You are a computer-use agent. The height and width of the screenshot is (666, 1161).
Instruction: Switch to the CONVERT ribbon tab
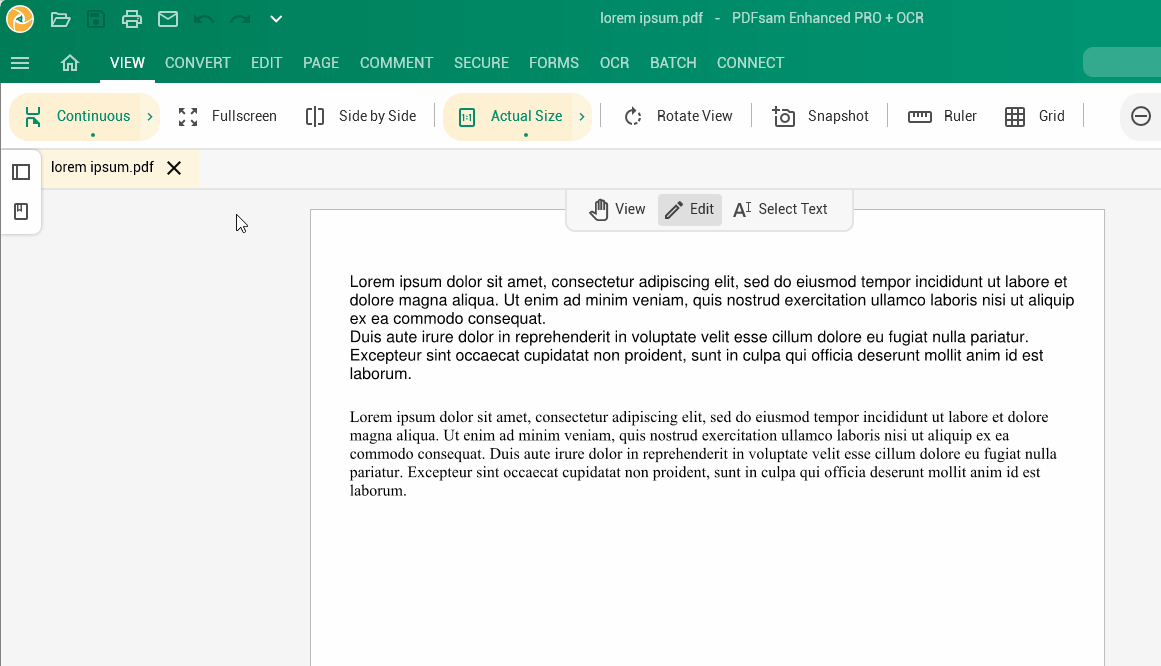pyautogui.click(x=198, y=63)
